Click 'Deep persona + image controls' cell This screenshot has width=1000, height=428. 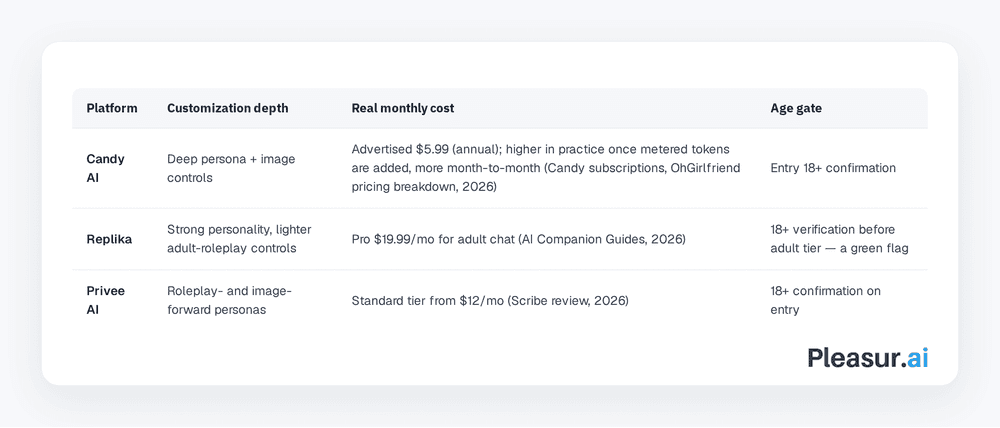231,168
